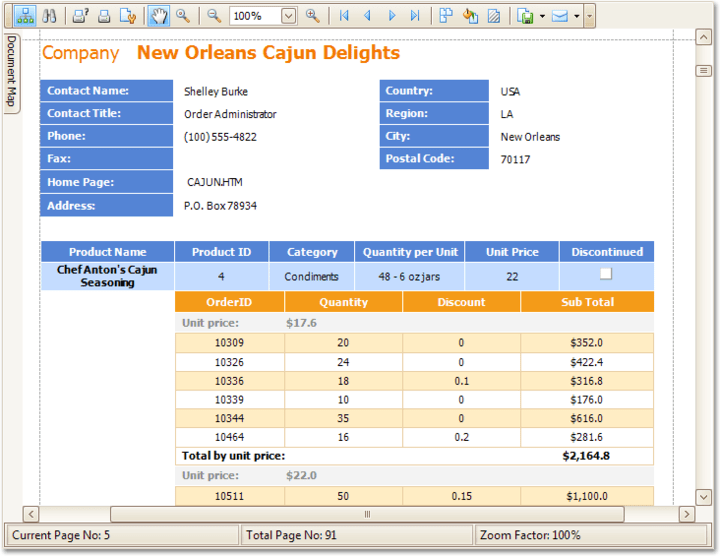The image size is (720, 556).
Task: Expand the export document dropdown arrow
Action: 542,16
